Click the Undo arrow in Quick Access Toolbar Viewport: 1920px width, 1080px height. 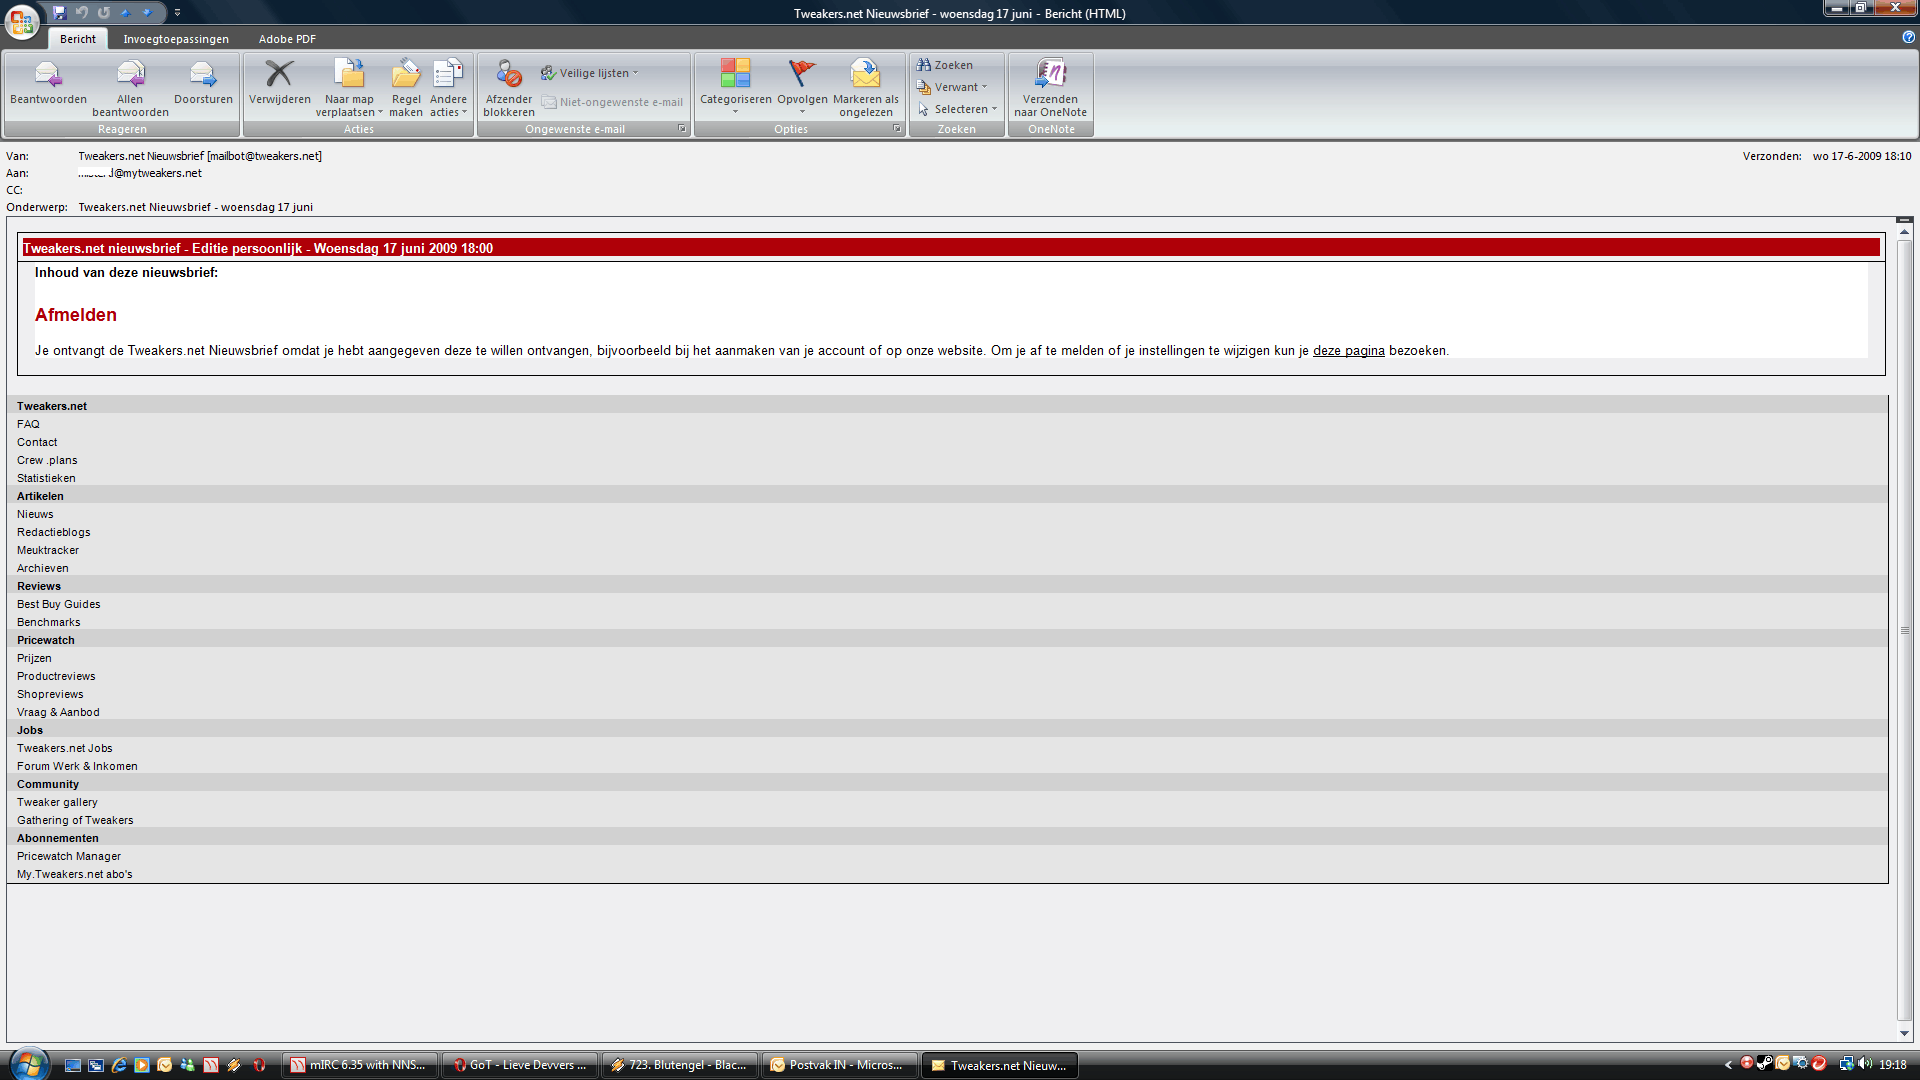coord(82,13)
